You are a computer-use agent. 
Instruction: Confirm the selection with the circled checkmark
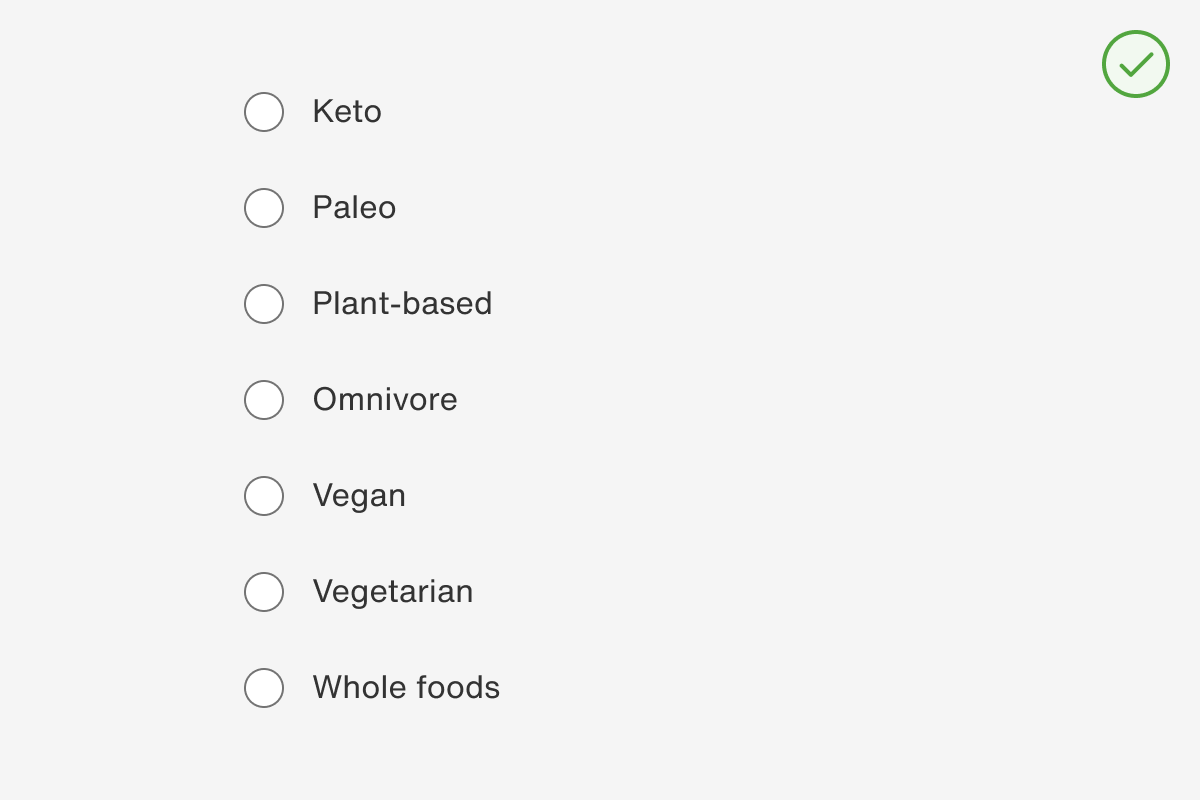tap(1135, 64)
